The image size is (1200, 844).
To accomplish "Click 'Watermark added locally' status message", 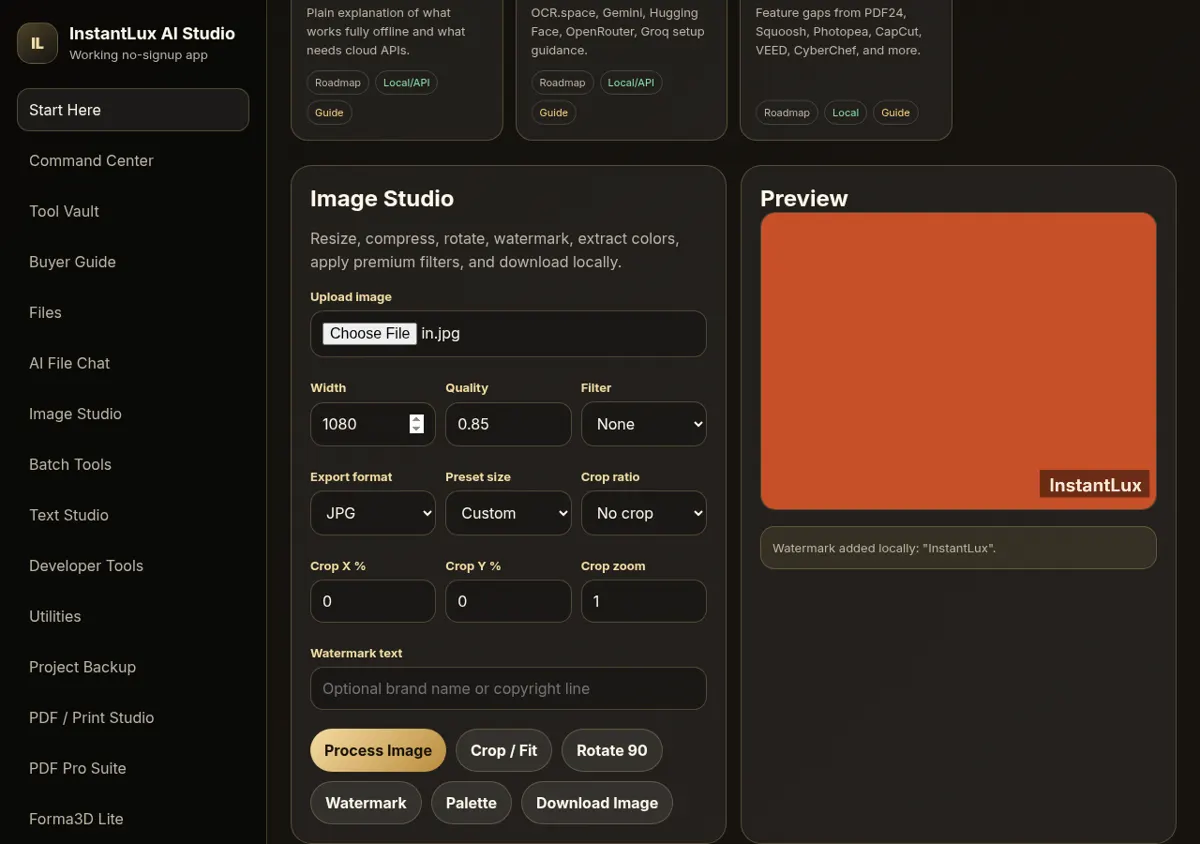I will (958, 548).
